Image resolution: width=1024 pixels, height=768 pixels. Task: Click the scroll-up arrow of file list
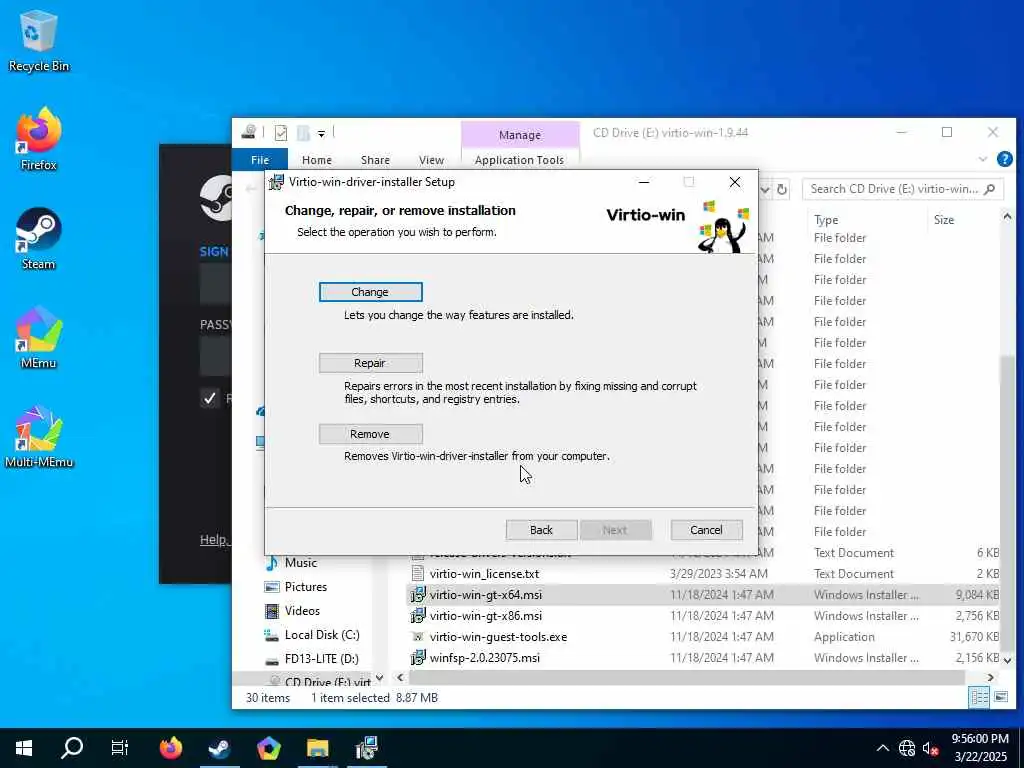(1008, 217)
